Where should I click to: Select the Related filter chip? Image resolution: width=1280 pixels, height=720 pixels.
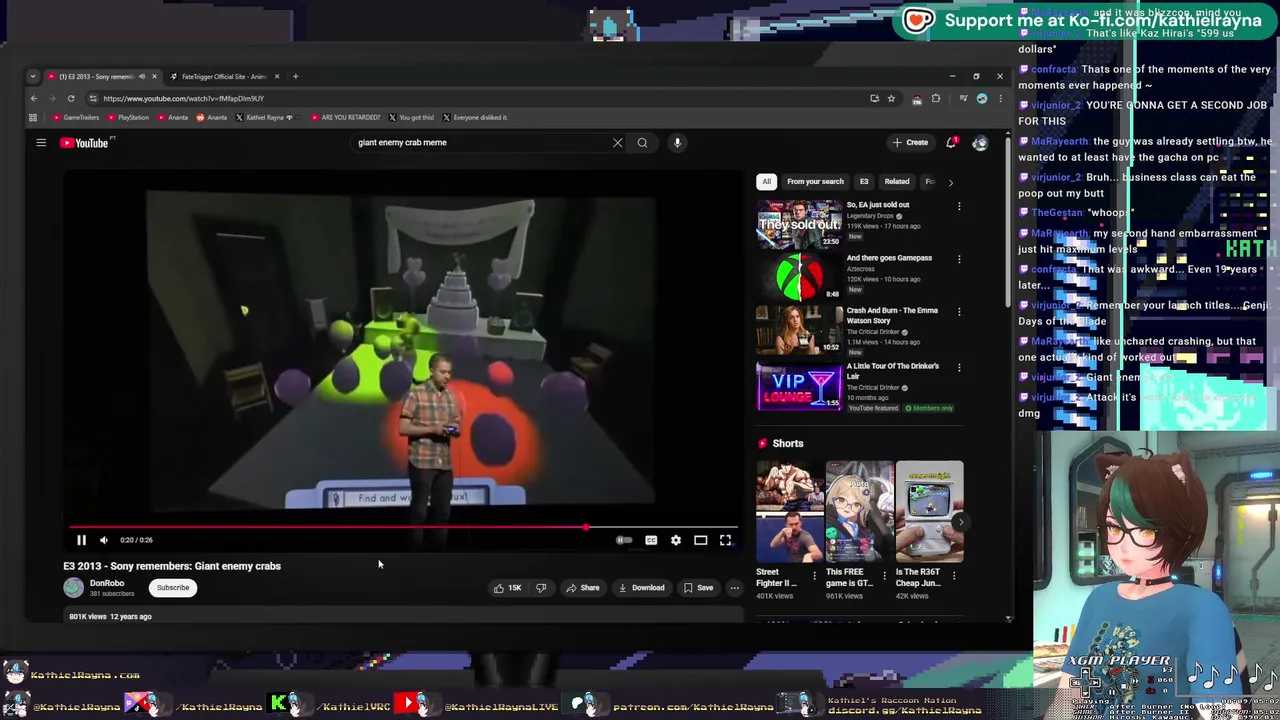coord(897,182)
